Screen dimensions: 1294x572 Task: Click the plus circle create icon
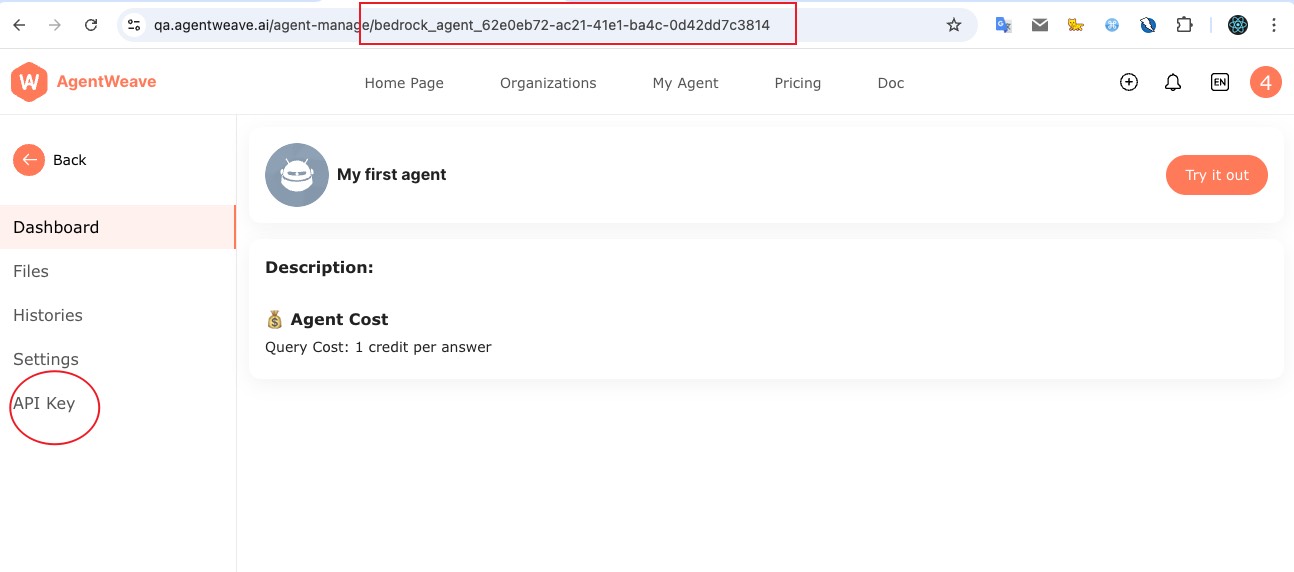1129,82
